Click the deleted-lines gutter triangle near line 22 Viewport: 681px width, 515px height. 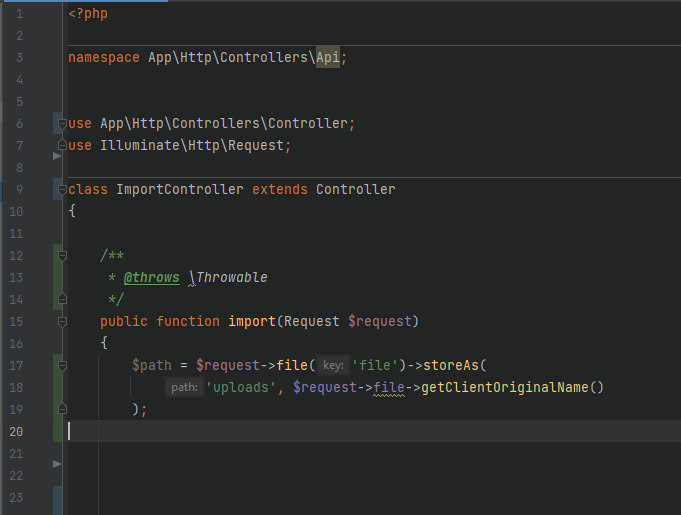pos(56,464)
